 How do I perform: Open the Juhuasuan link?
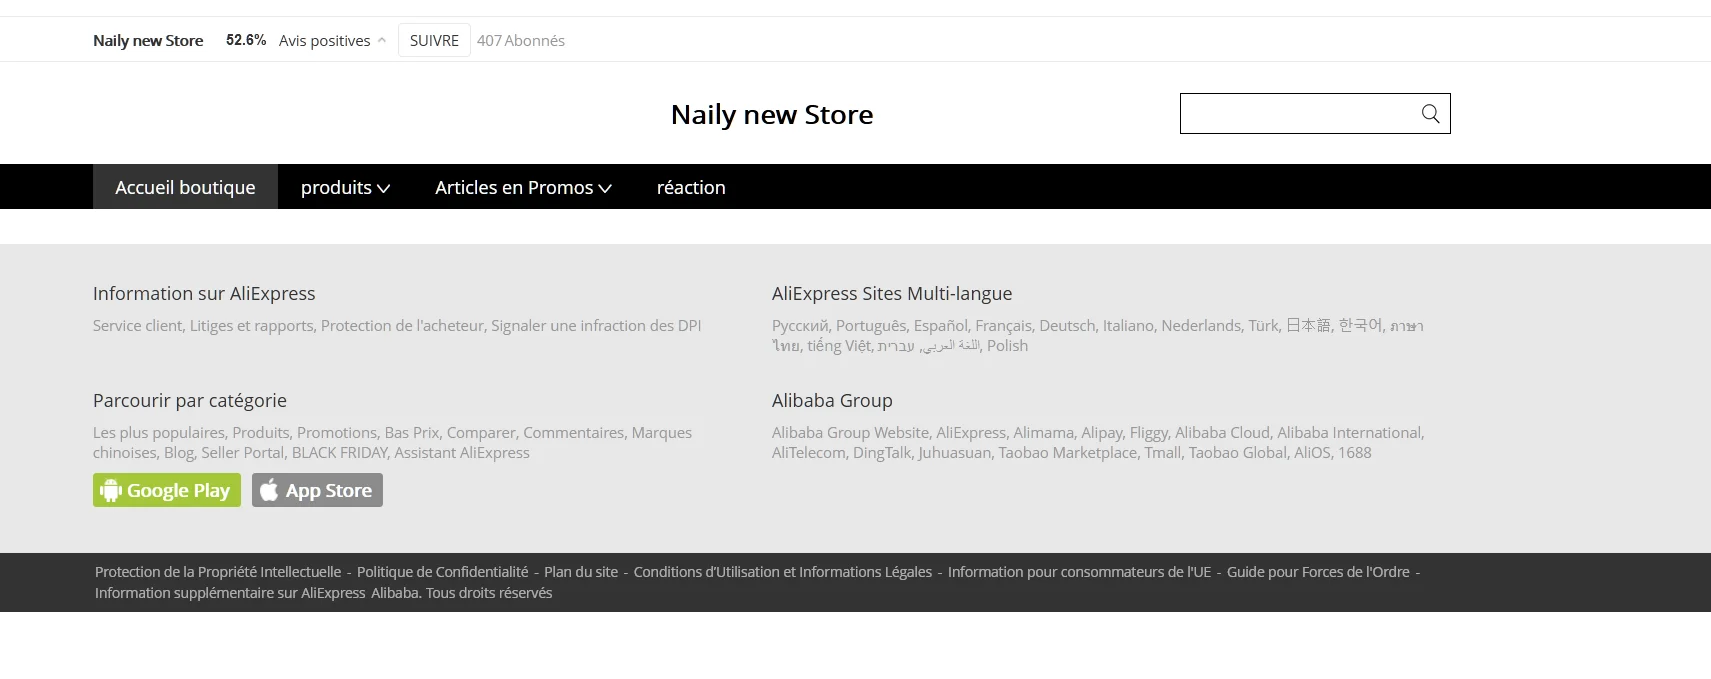pos(954,453)
